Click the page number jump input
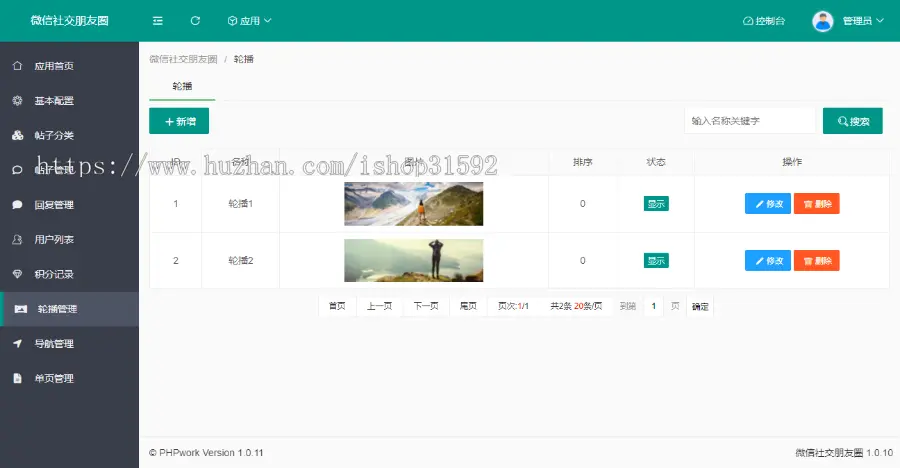 pyautogui.click(x=654, y=306)
